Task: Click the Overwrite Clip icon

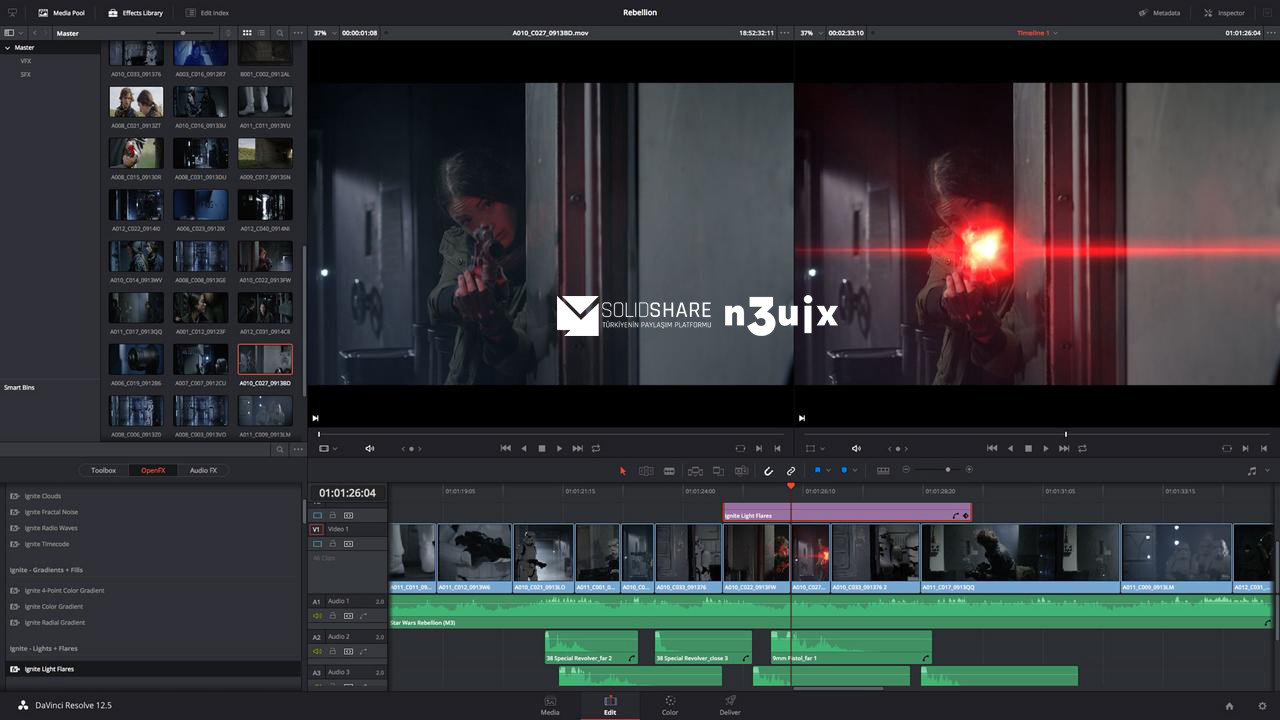Action: 718,470
